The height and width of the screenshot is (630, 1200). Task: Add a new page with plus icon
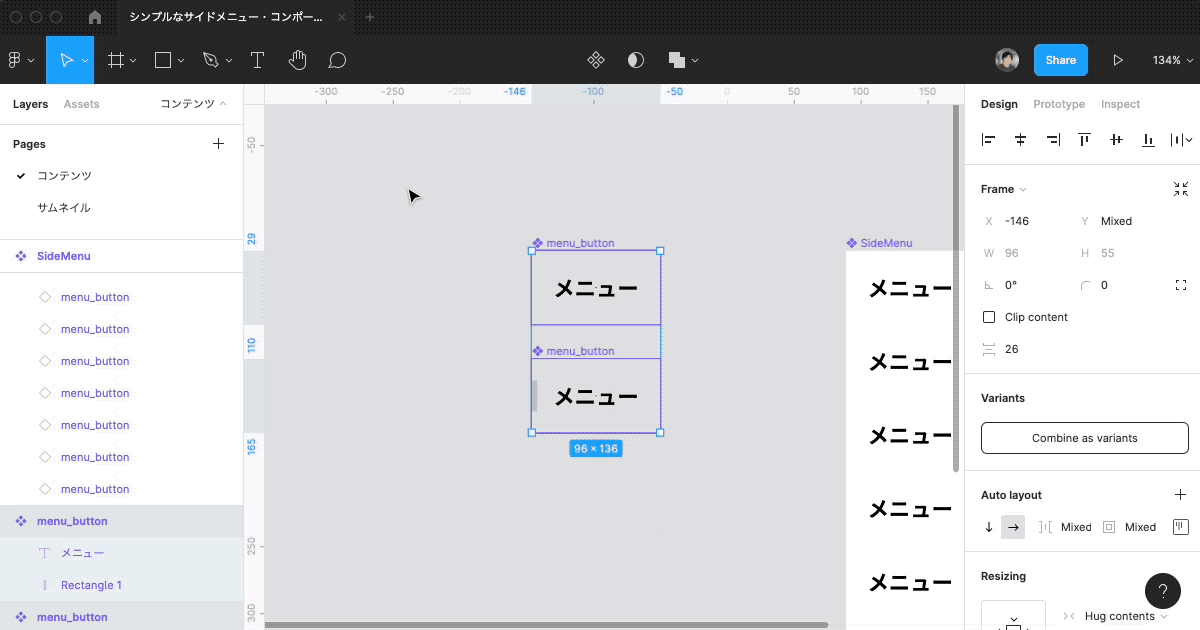219,144
